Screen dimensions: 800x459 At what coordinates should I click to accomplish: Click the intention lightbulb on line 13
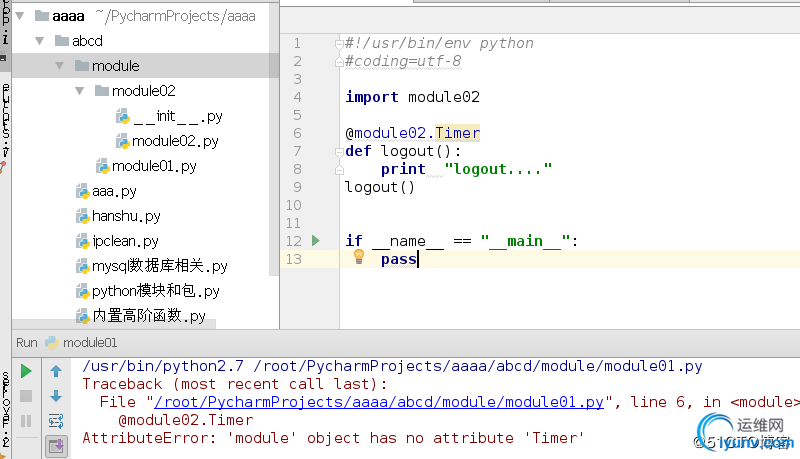point(359,257)
